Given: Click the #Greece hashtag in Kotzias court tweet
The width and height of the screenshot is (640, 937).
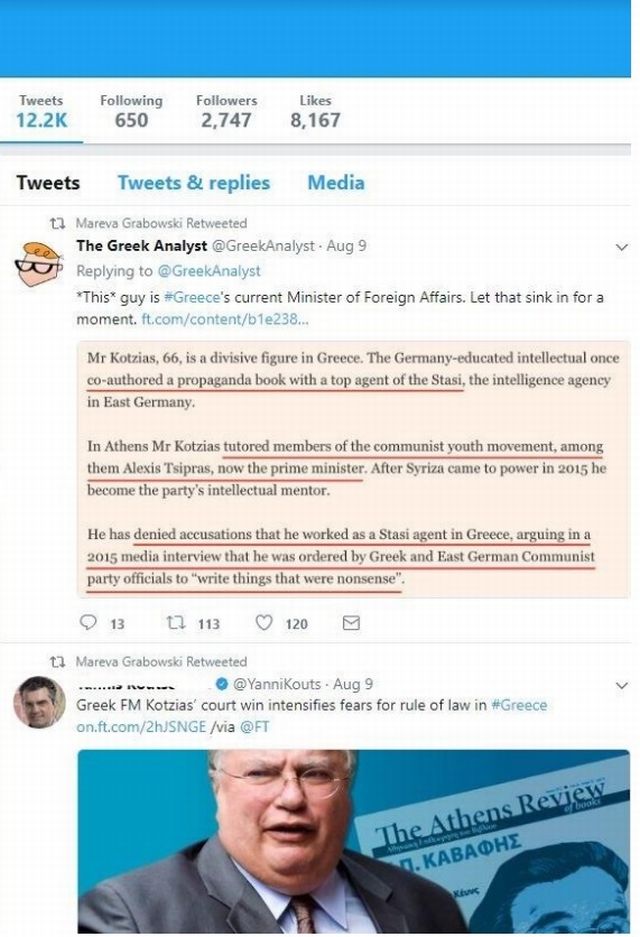Looking at the screenshot, I should (519, 705).
